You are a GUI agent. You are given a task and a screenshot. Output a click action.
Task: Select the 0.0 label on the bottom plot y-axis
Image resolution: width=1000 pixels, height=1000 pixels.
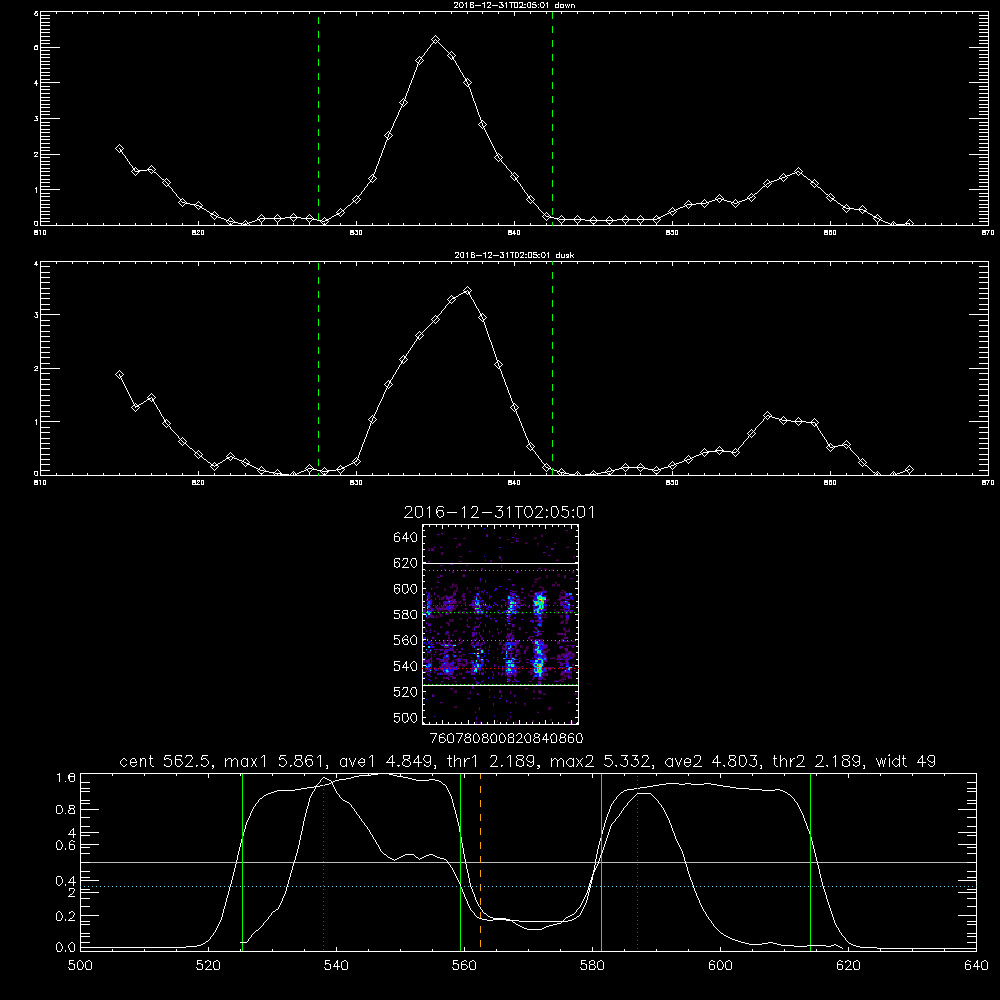66,948
